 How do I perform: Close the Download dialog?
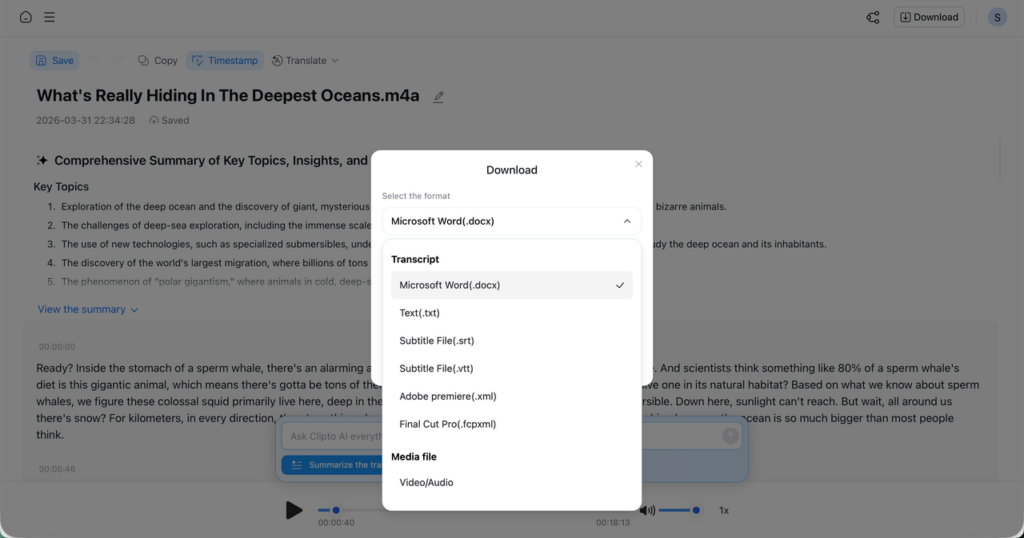pos(639,164)
